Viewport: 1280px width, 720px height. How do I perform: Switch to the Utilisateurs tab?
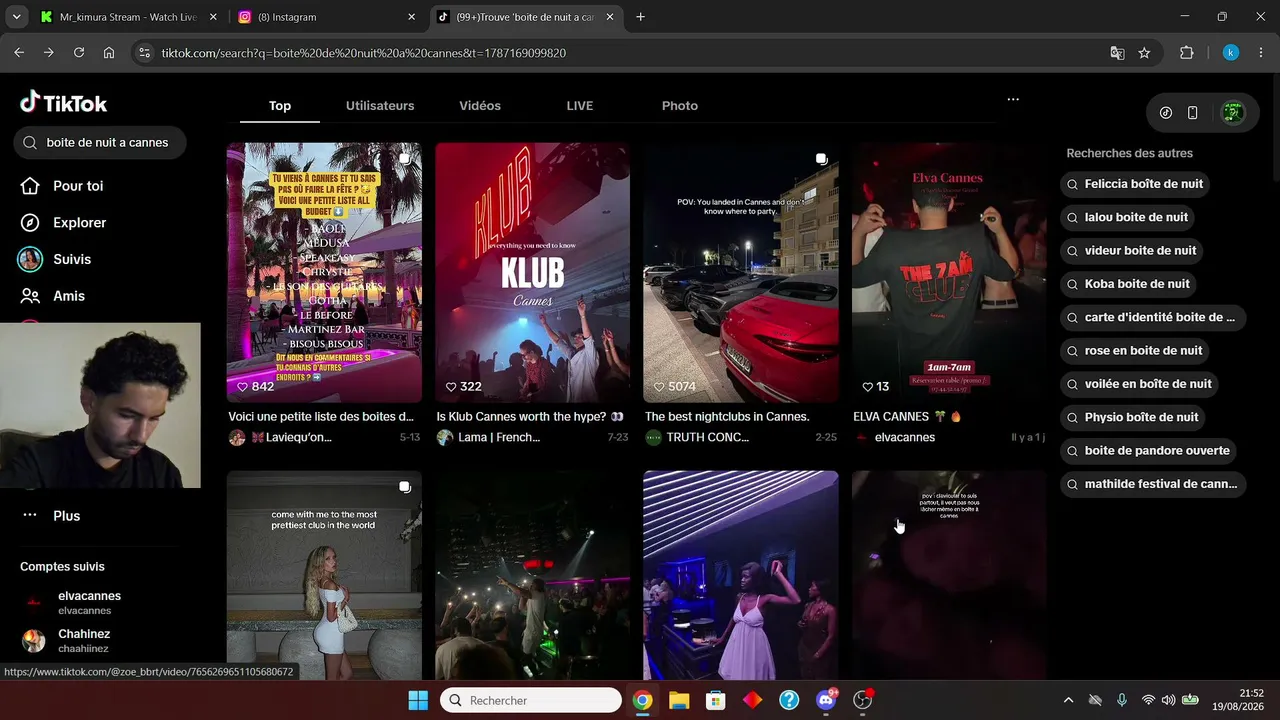click(x=380, y=106)
